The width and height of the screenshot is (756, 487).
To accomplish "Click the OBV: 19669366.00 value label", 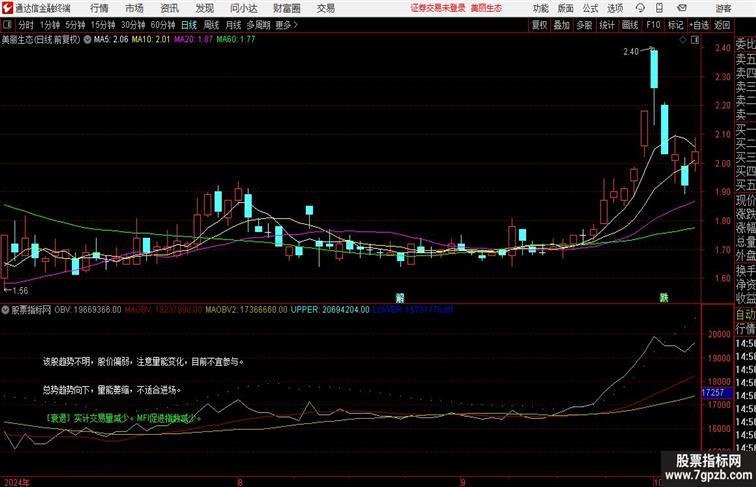I will [88, 310].
